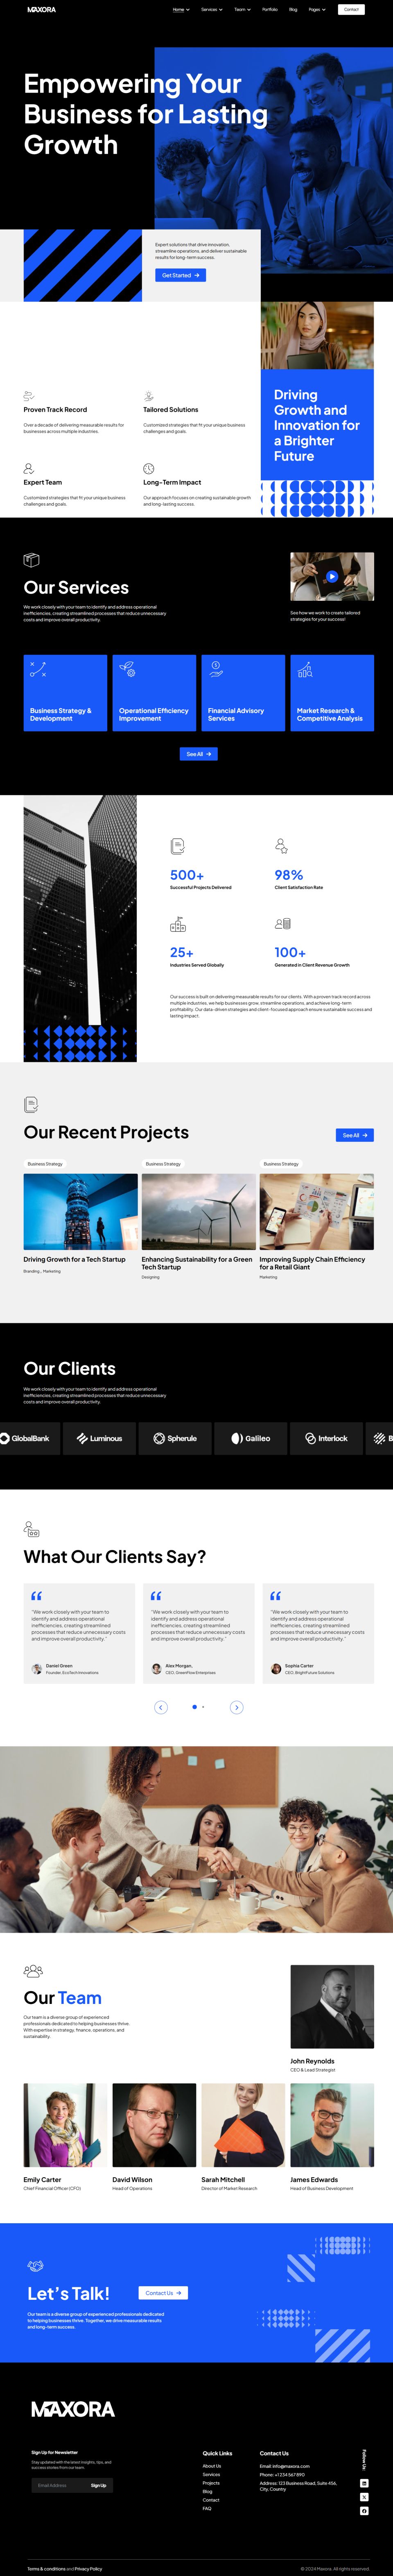Open the Financial Advisory Services card
This screenshot has width=393, height=2576.
coord(243,693)
